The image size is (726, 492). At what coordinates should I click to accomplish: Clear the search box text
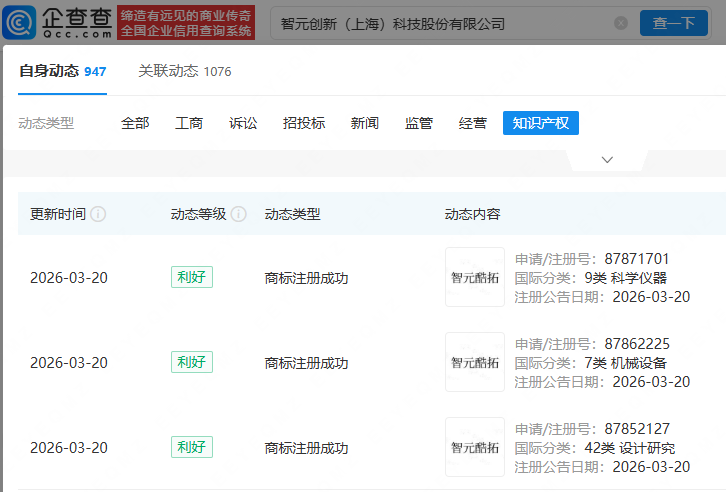click(621, 23)
